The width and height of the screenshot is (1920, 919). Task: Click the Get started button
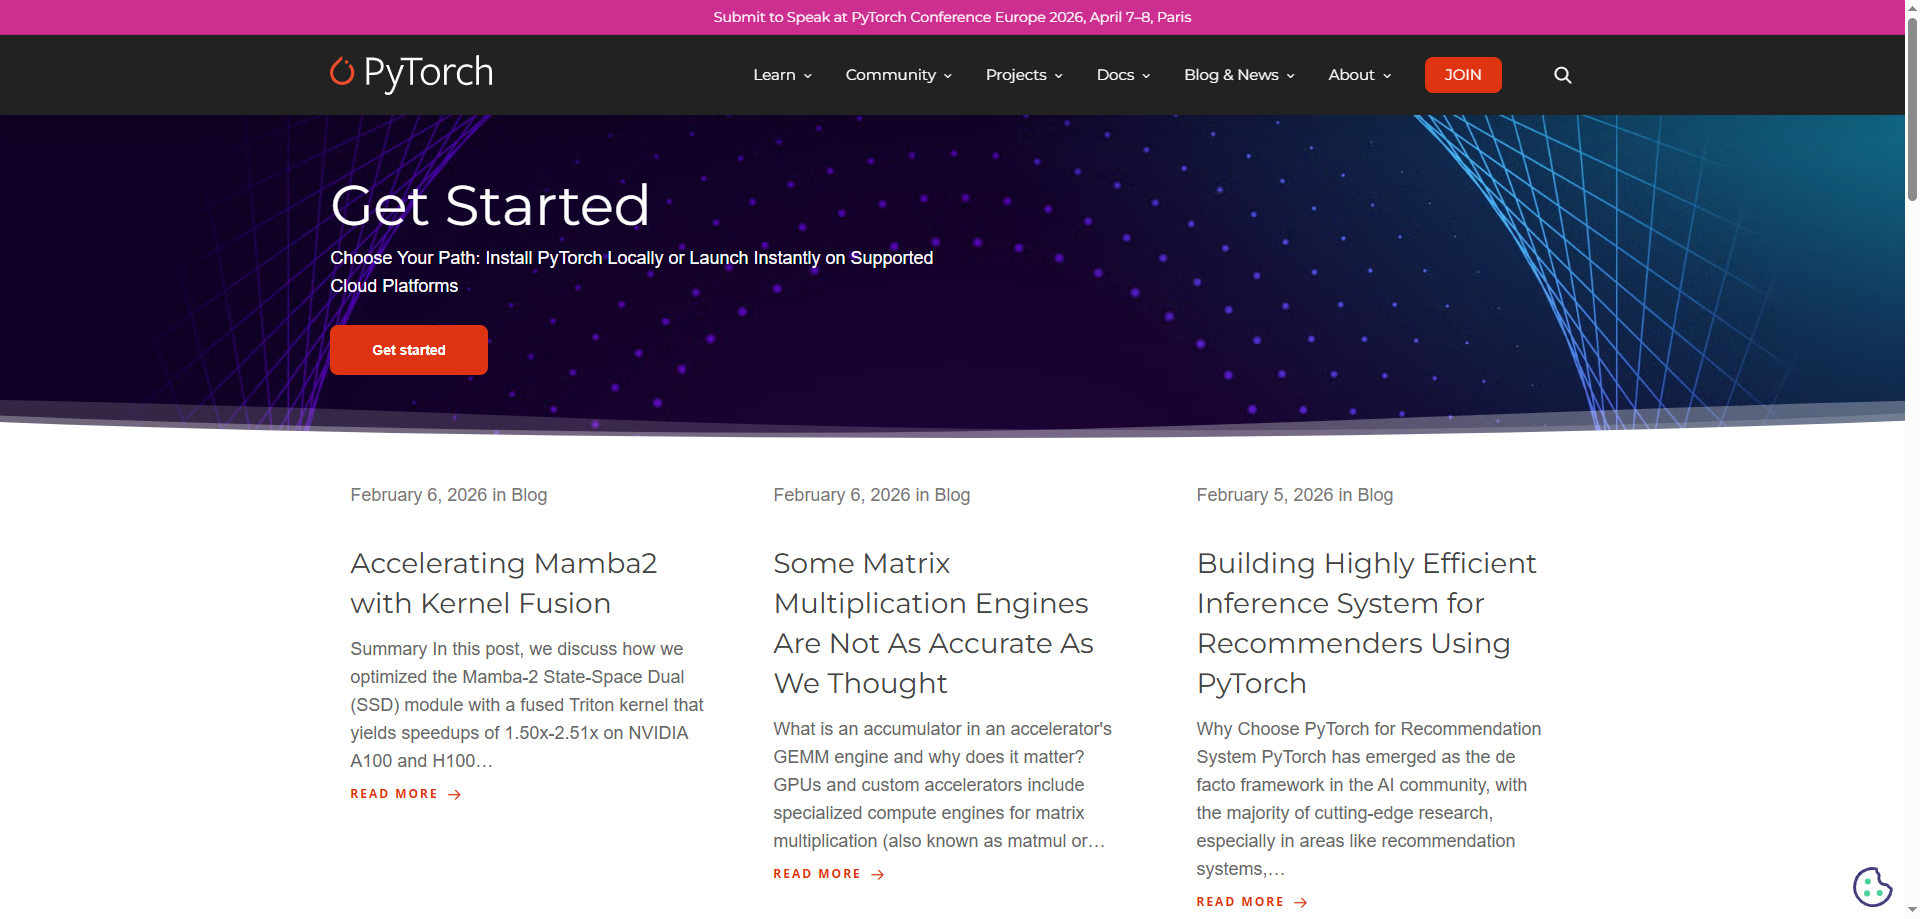pyautogui.click(x=408, y=349)
